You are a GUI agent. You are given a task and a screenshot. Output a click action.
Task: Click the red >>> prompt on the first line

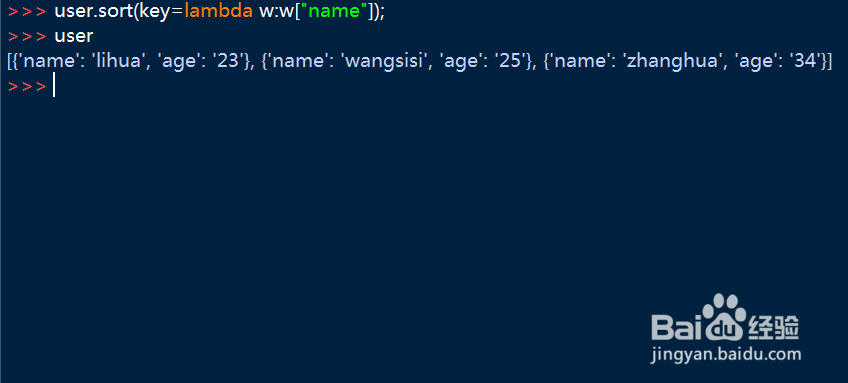pos(27,11)
